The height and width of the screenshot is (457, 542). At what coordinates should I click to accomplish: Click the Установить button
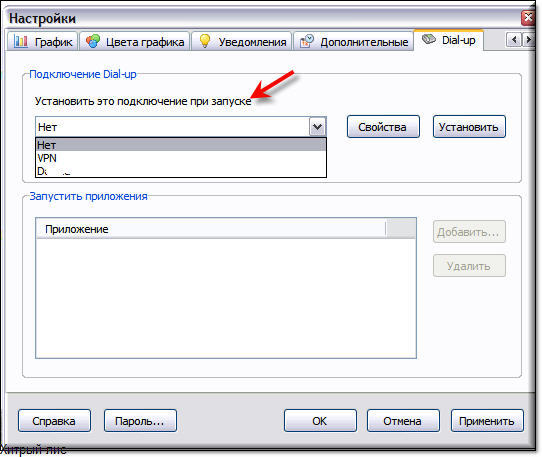tap(469, 127)
